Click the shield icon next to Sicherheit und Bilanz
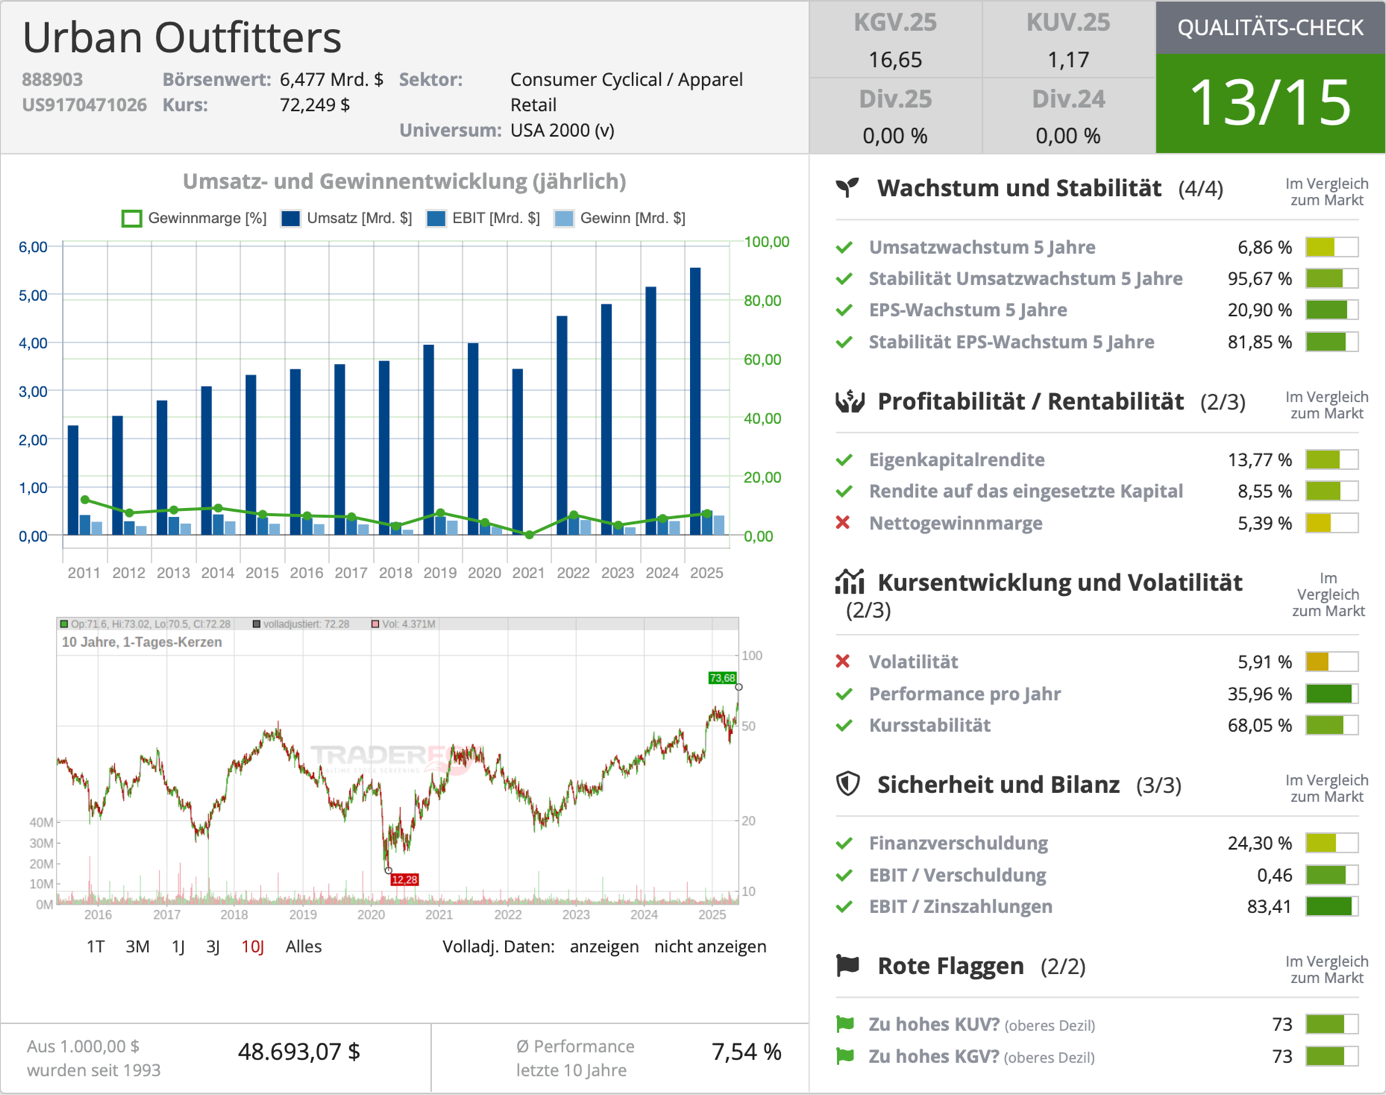1386x1095 pixels. coord(848,784)
